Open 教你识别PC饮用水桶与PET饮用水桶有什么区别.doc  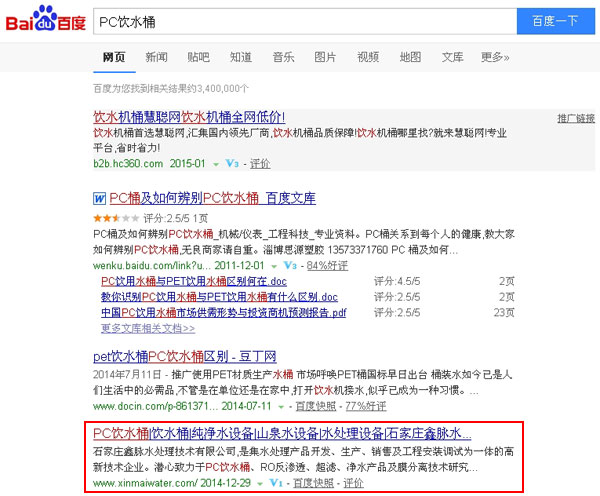click(219, 297)
